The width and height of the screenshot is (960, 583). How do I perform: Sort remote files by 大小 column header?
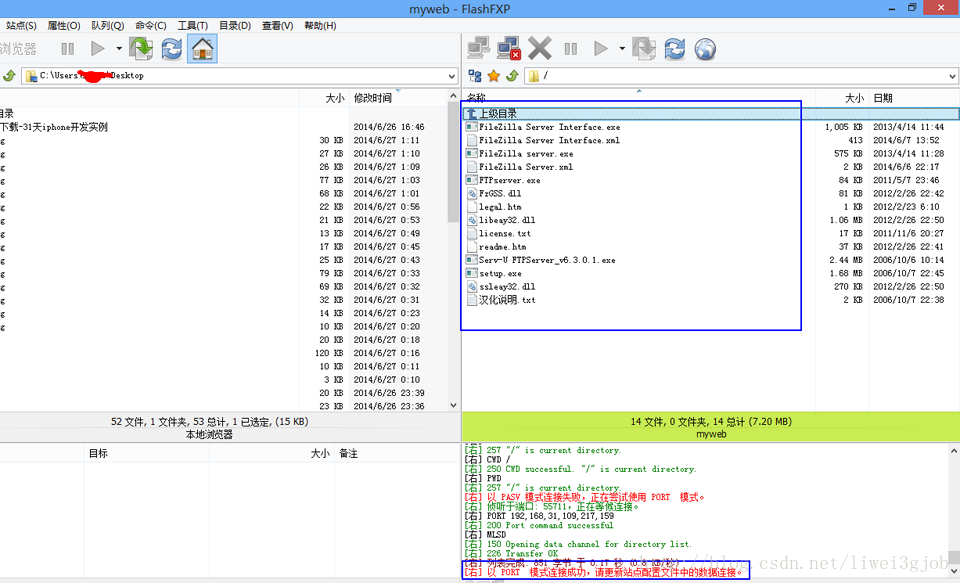coord(842,98)
